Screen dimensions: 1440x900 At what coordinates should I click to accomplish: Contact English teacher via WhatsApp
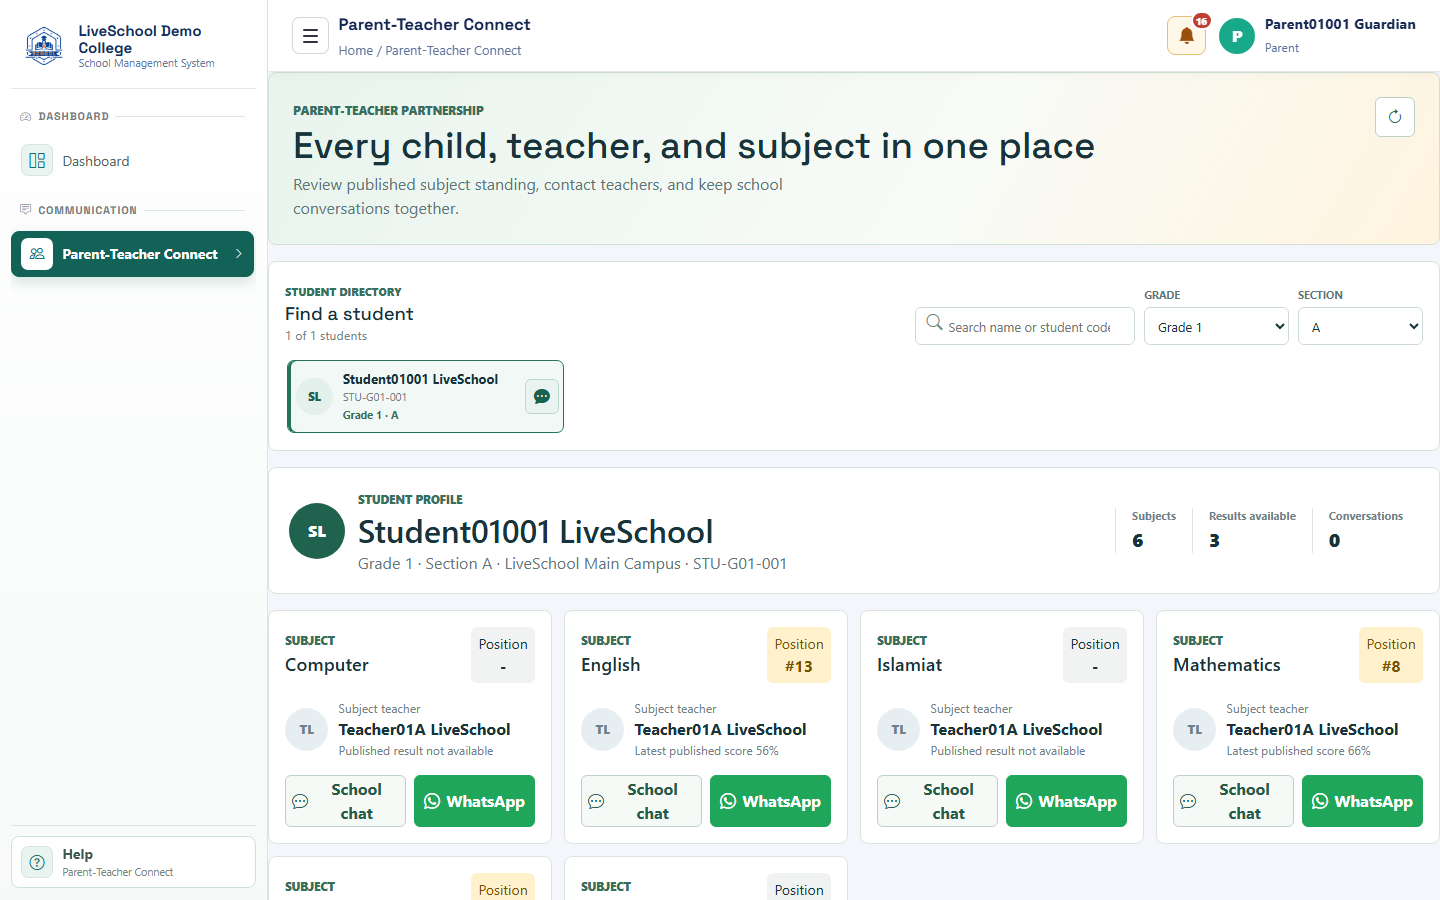click(x=770, y=801)
